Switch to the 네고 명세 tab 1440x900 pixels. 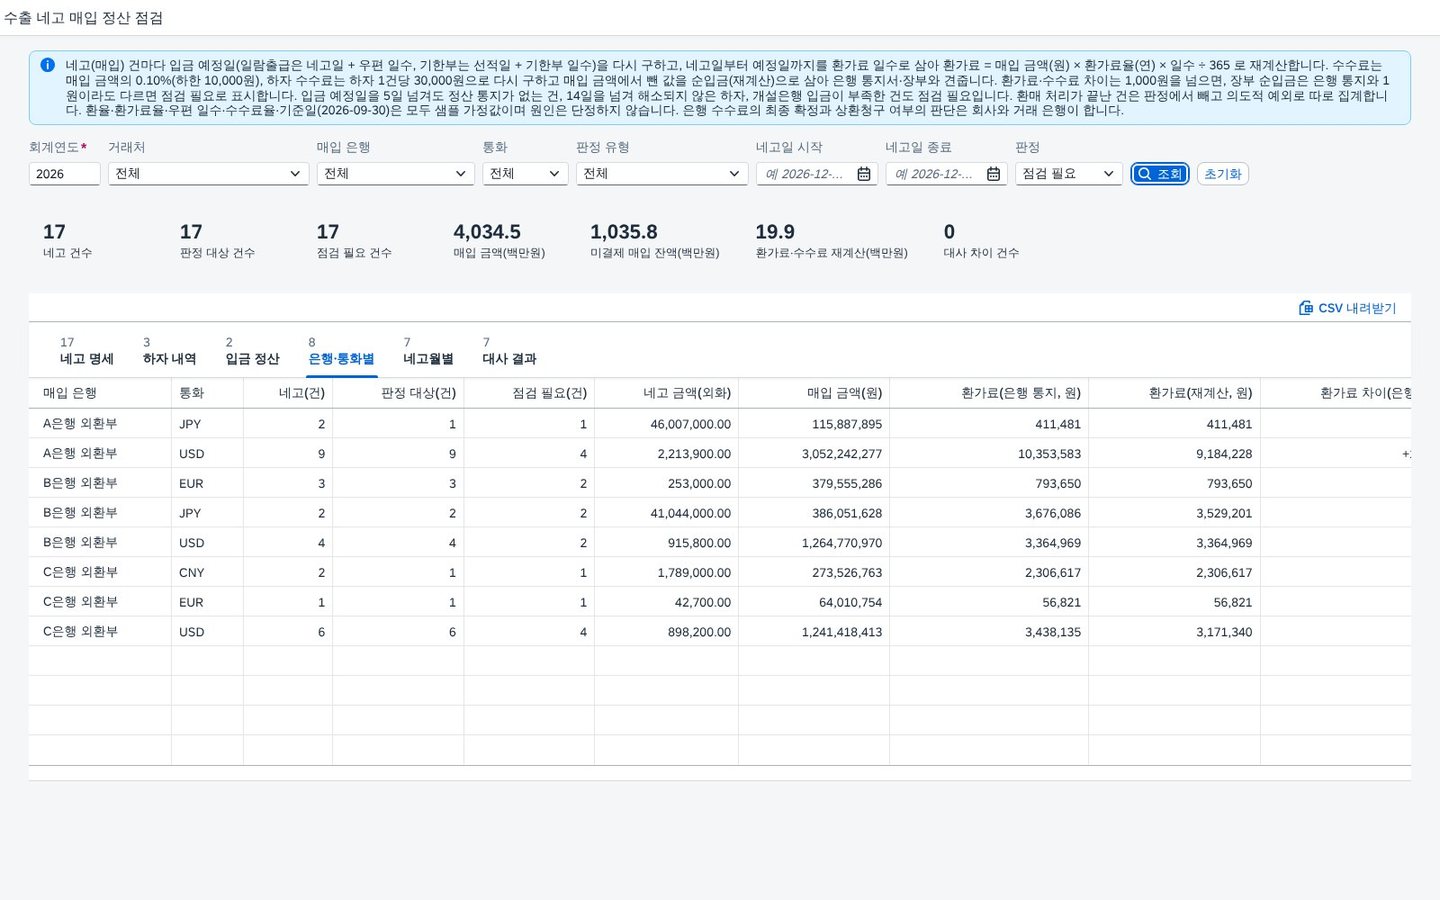pos(87,351)
